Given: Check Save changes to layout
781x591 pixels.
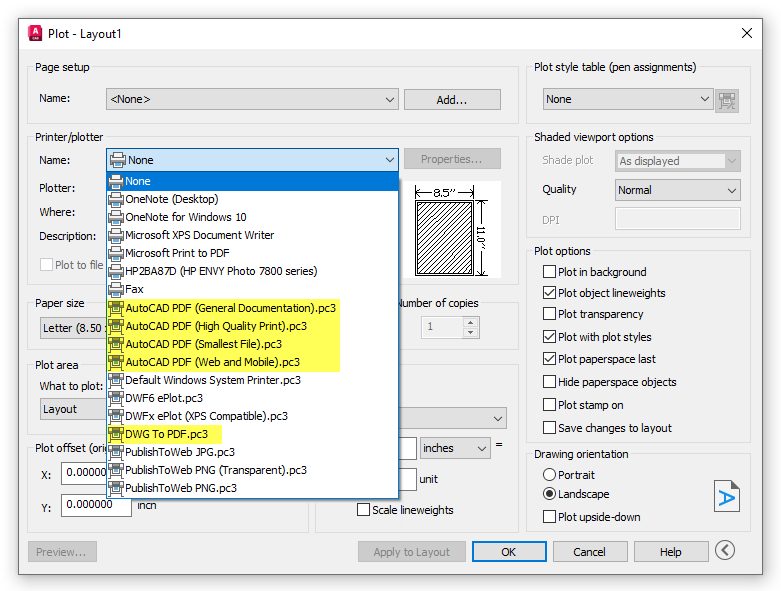Looking at the screenshot, I should 549,428.
